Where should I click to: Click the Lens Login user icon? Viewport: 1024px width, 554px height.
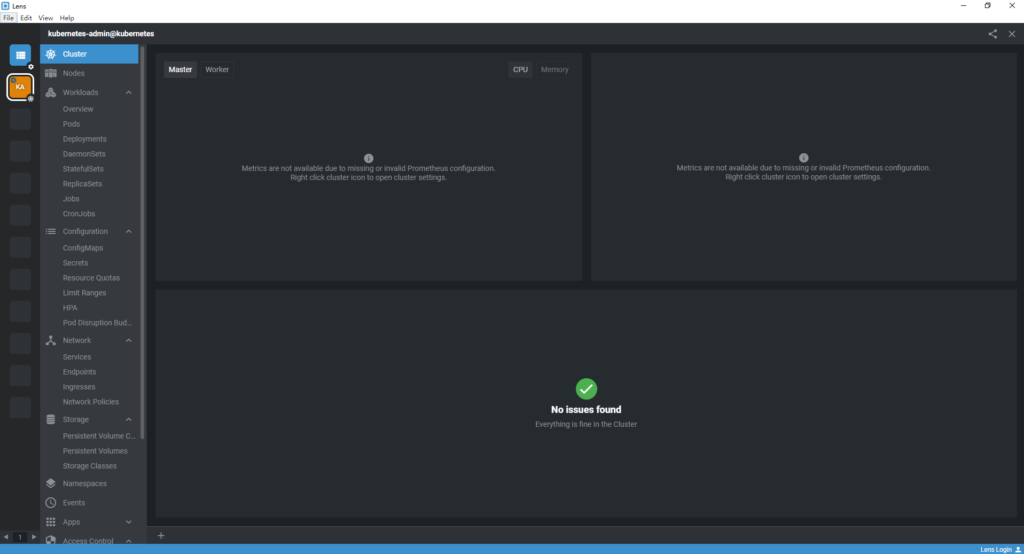click(1018, 549)
